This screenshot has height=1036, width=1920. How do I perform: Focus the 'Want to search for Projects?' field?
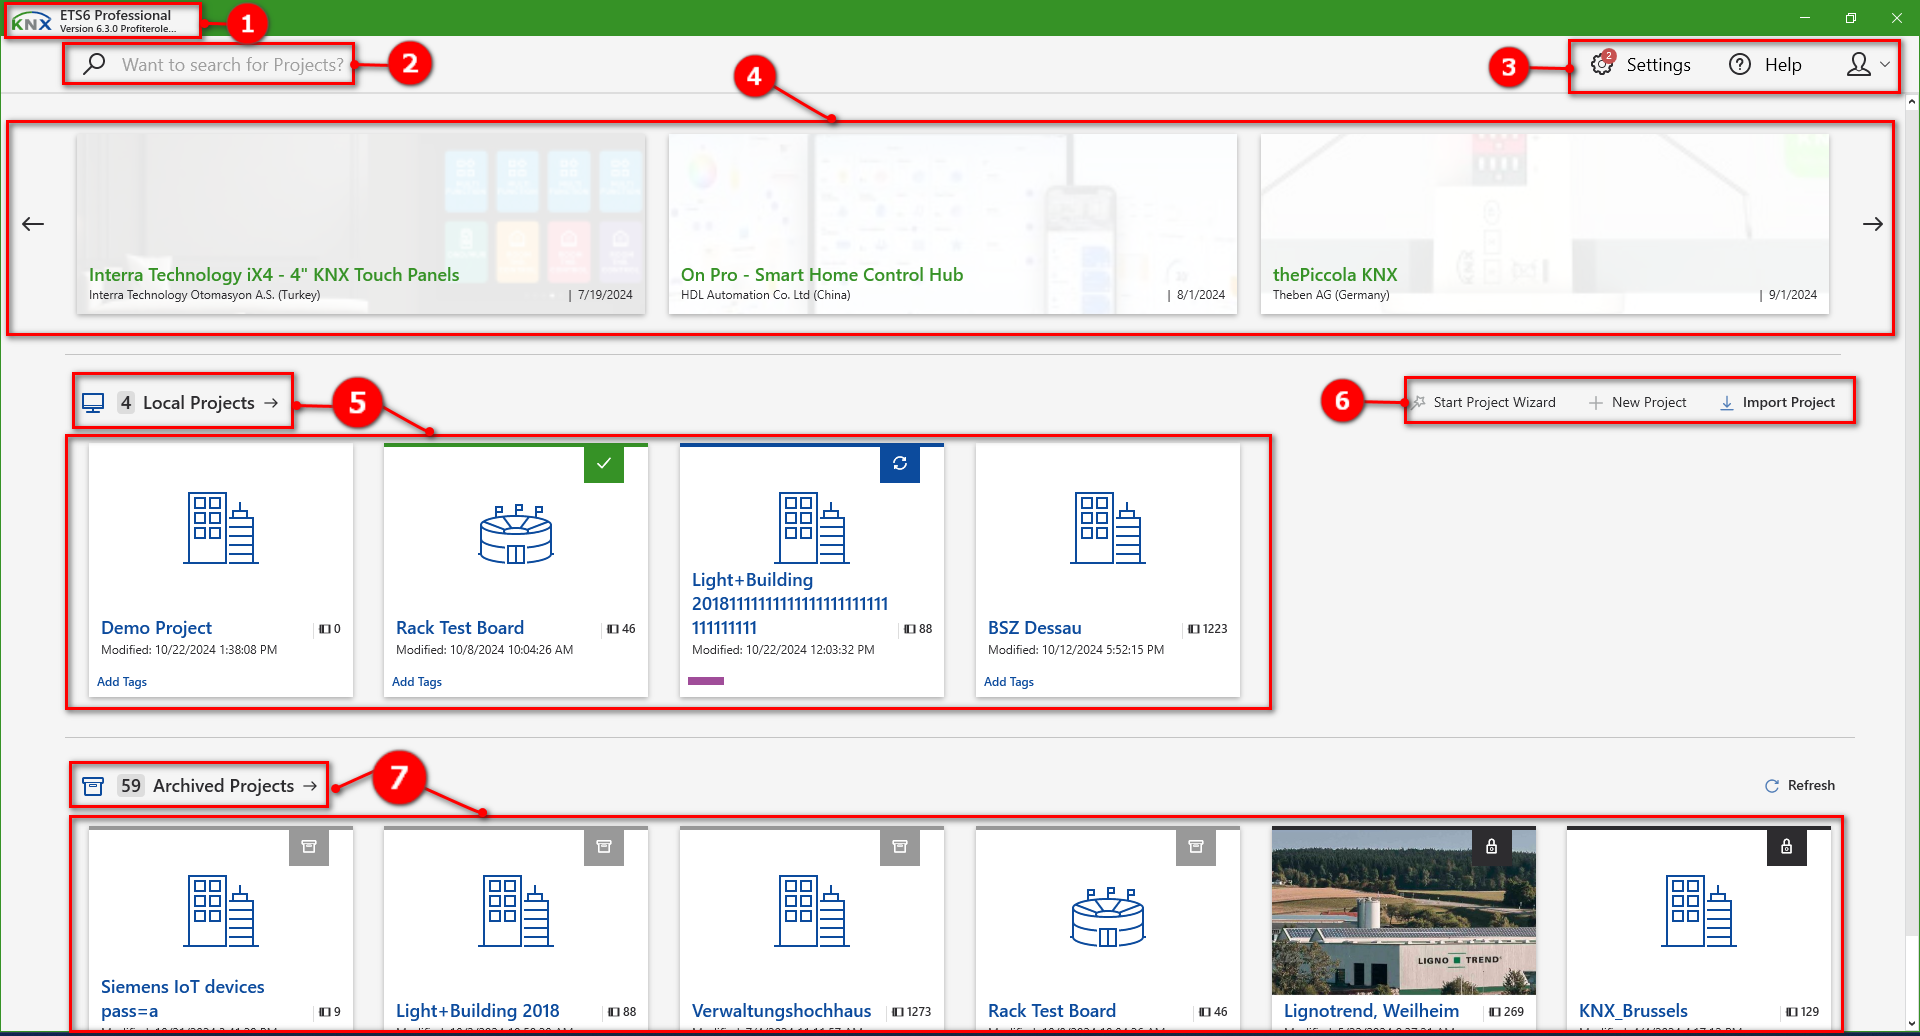tap(232, 65)
